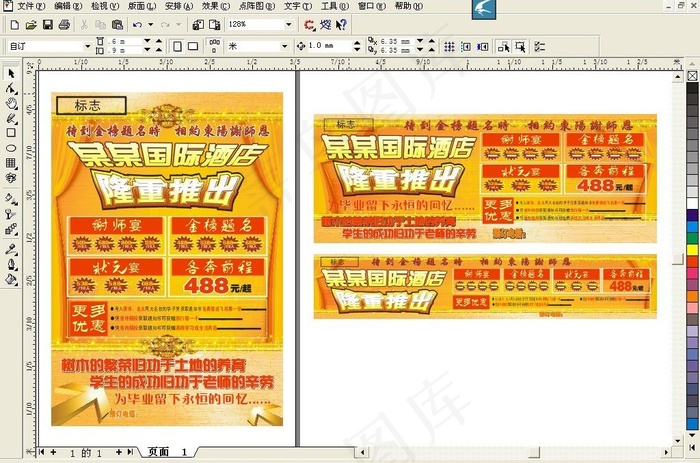This screenshot has height=463, width=700.
Task: Open the 编辑 menu
Action: click(68, 6)
